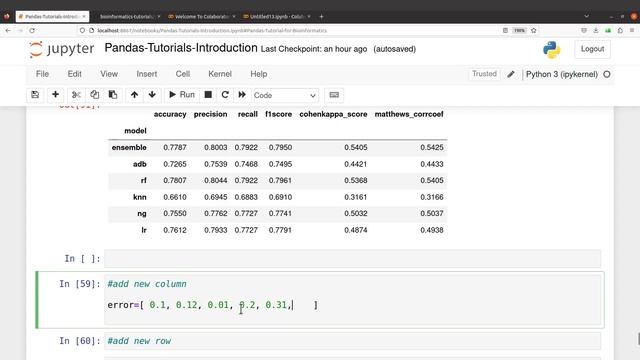
Task: Click lr f1score value 0.7791
Action: pos(280,230)
